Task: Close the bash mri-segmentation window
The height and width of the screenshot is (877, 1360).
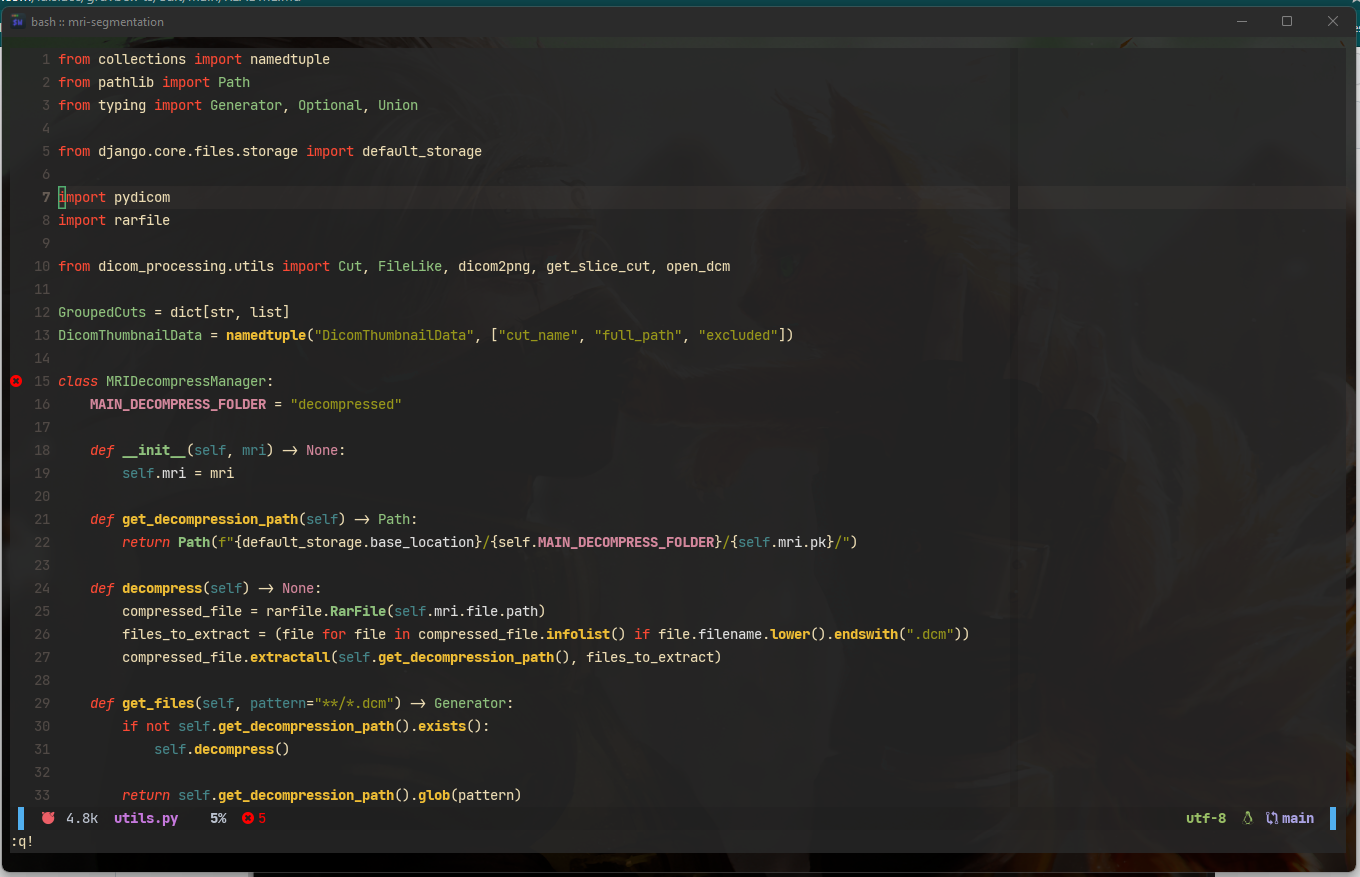Action: (1333, 21)
